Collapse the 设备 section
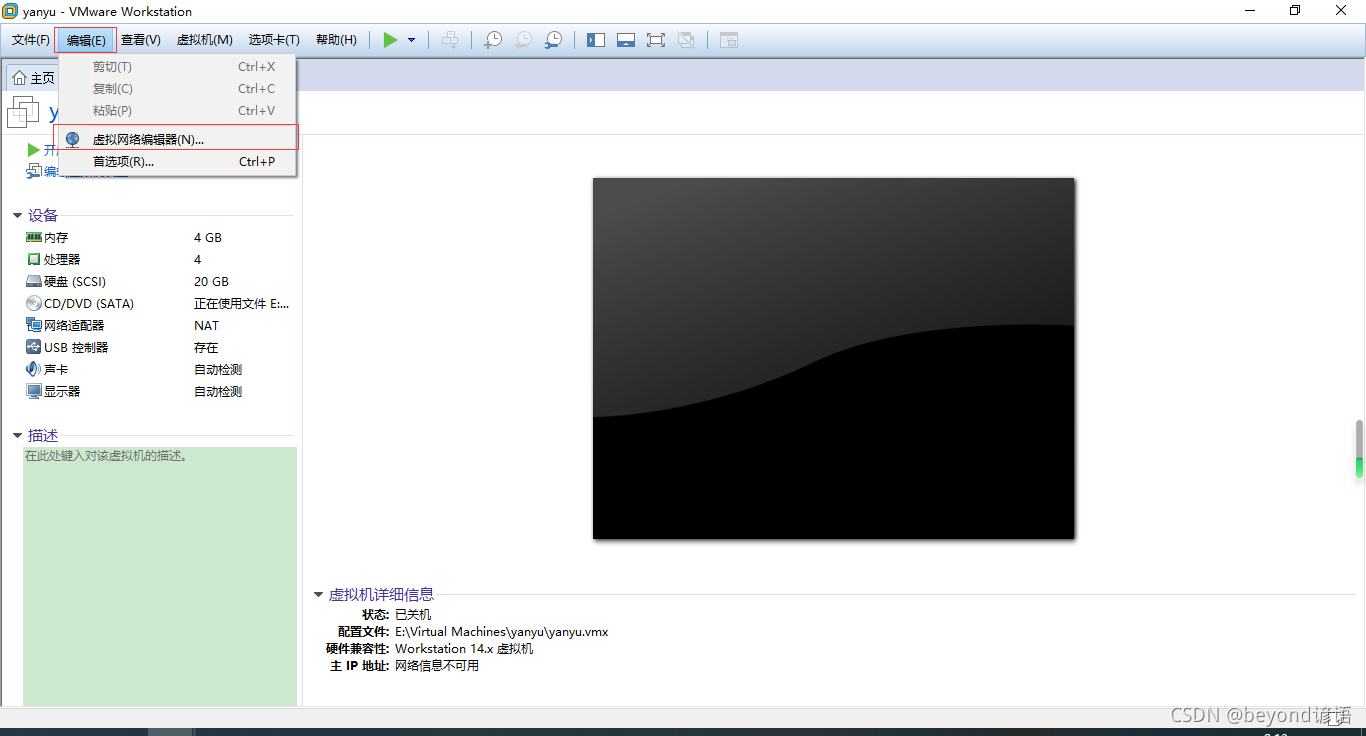This screenshot has height=736, width=1366. click(x=17, y=215)
